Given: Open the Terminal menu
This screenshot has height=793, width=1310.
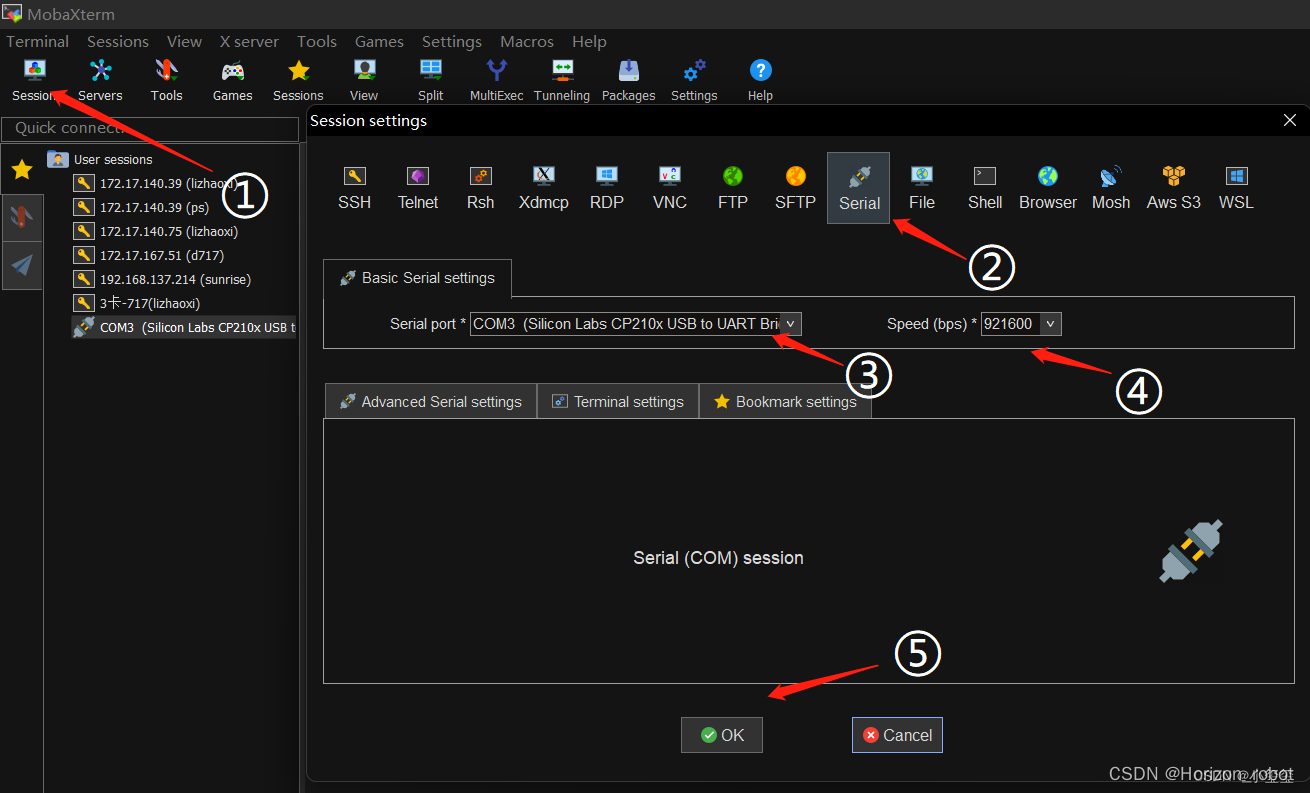Looking at the screenshot, I should pyautogui.click(x=38, y=41).
